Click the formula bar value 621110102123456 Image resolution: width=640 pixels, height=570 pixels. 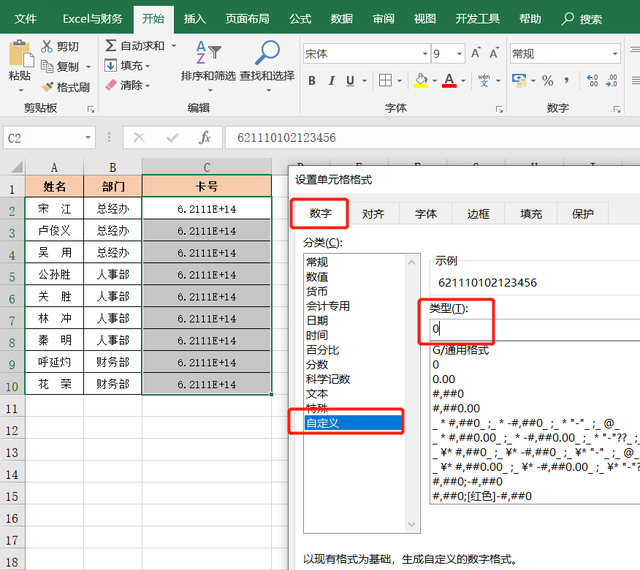[287, 138]
